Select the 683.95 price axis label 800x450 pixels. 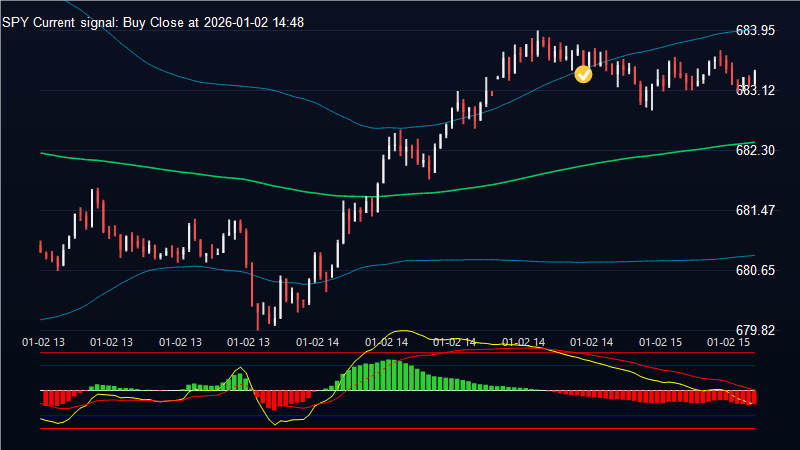click(755, 30)
